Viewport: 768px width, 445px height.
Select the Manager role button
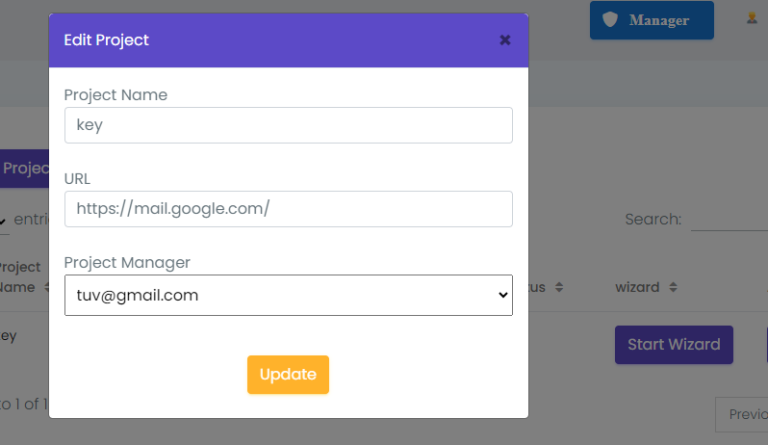[651, 20]
